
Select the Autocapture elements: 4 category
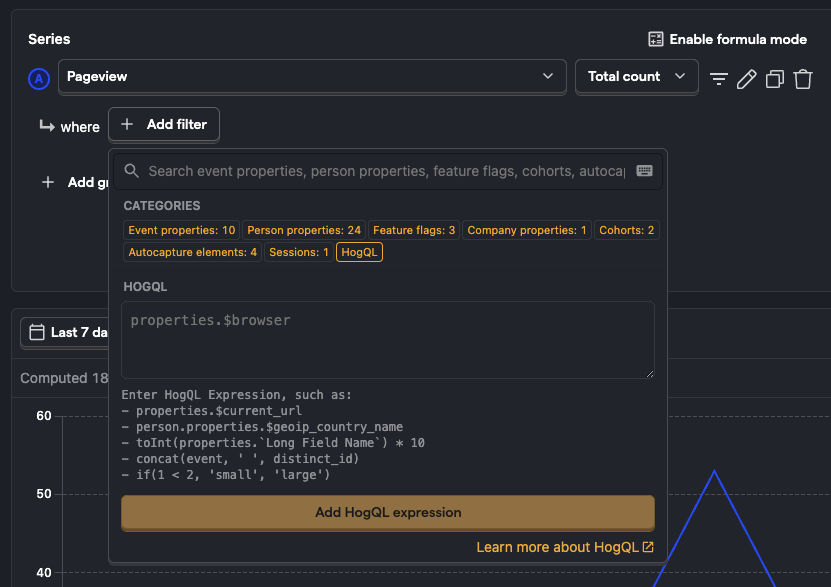click(192, 252)
